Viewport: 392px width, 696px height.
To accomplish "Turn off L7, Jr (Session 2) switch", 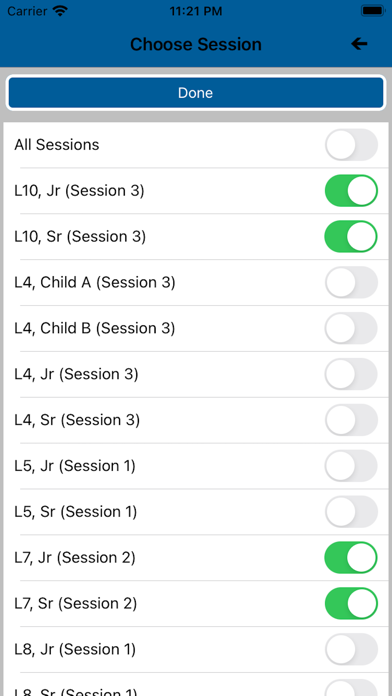I will (351, 558).
